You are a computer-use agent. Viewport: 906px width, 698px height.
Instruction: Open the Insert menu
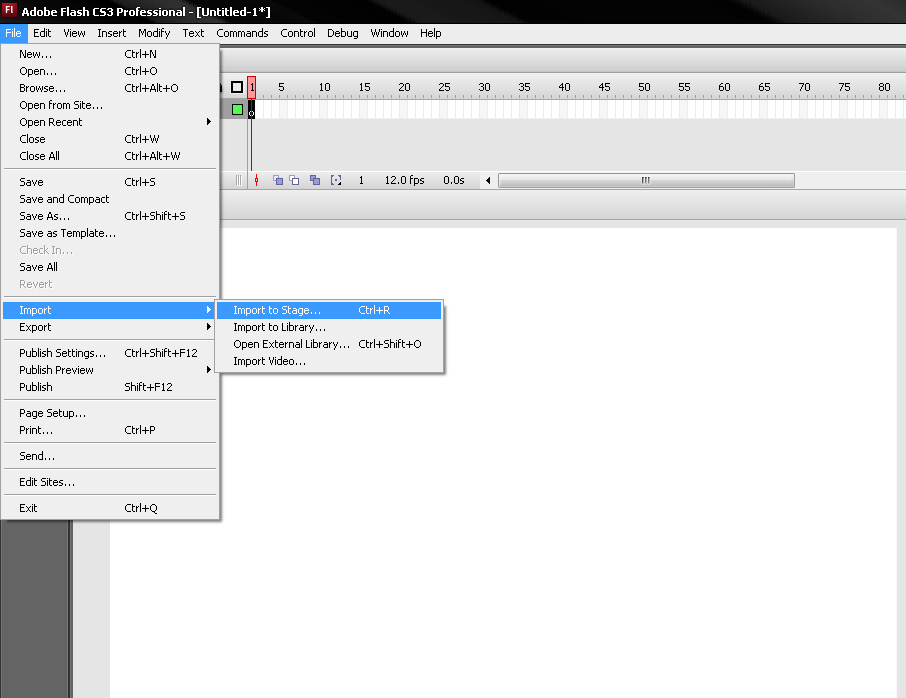[112, 33]
